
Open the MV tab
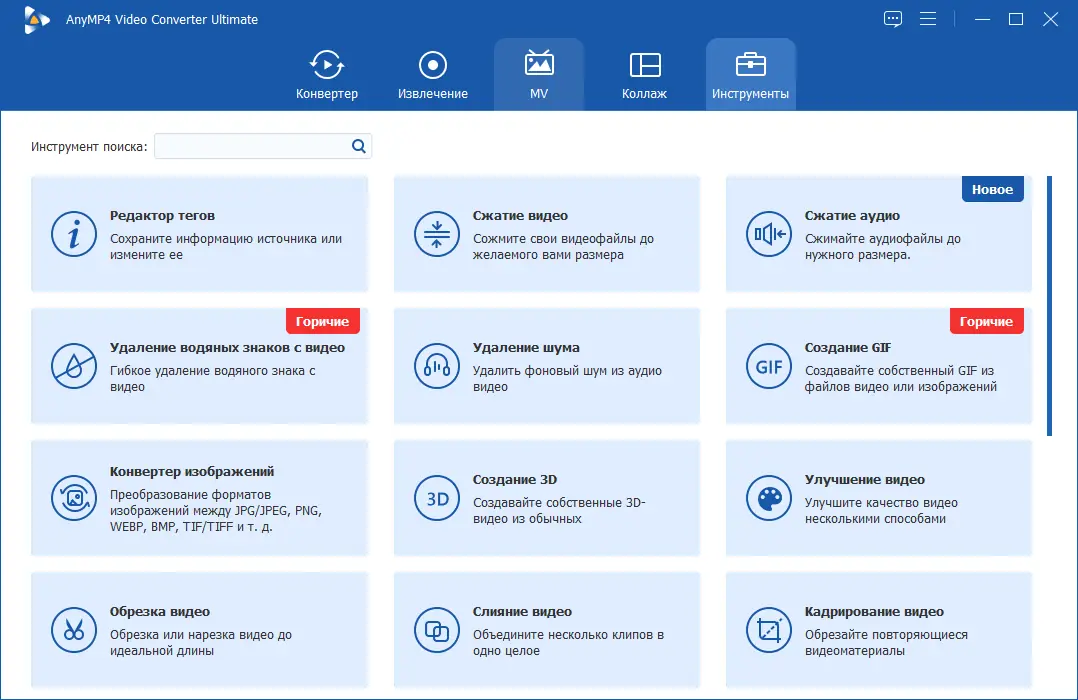tap(539, 74)
